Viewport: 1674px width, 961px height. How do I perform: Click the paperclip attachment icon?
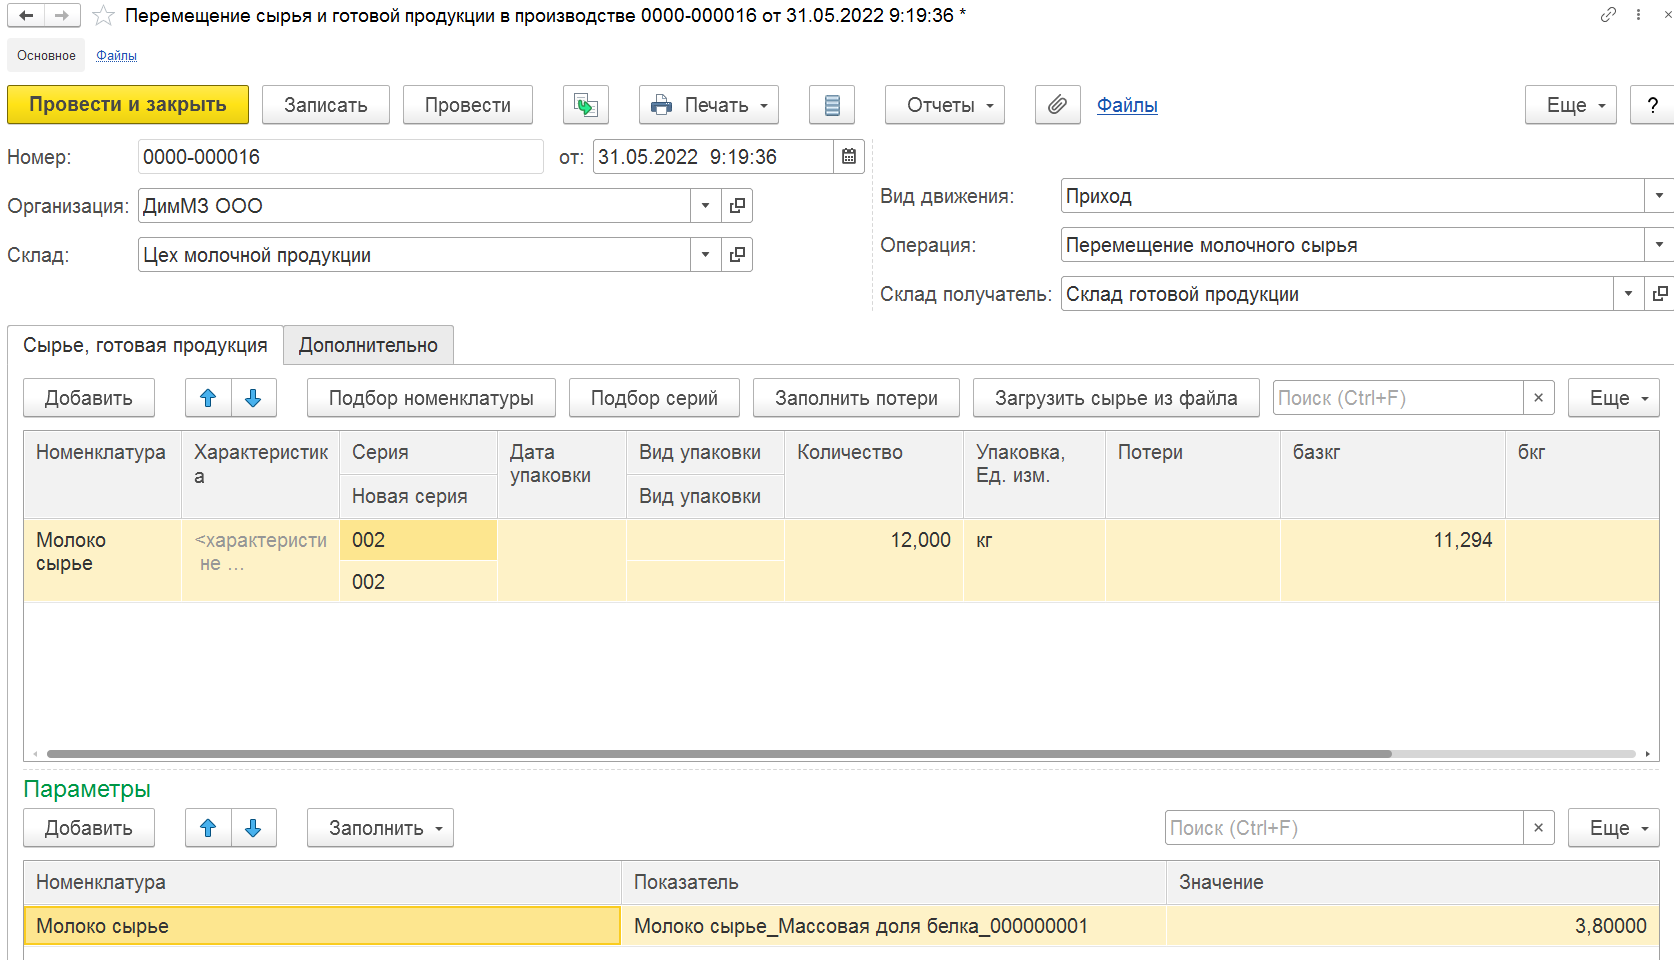tap(1058, 105)
